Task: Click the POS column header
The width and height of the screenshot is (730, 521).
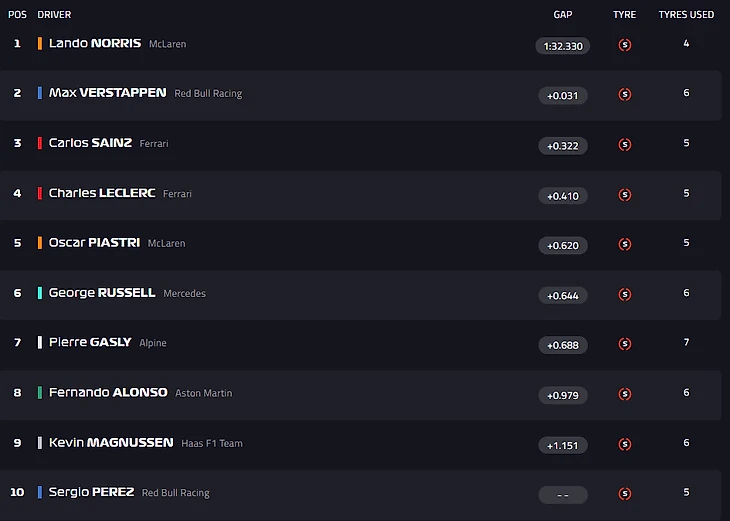Action: 17,15
